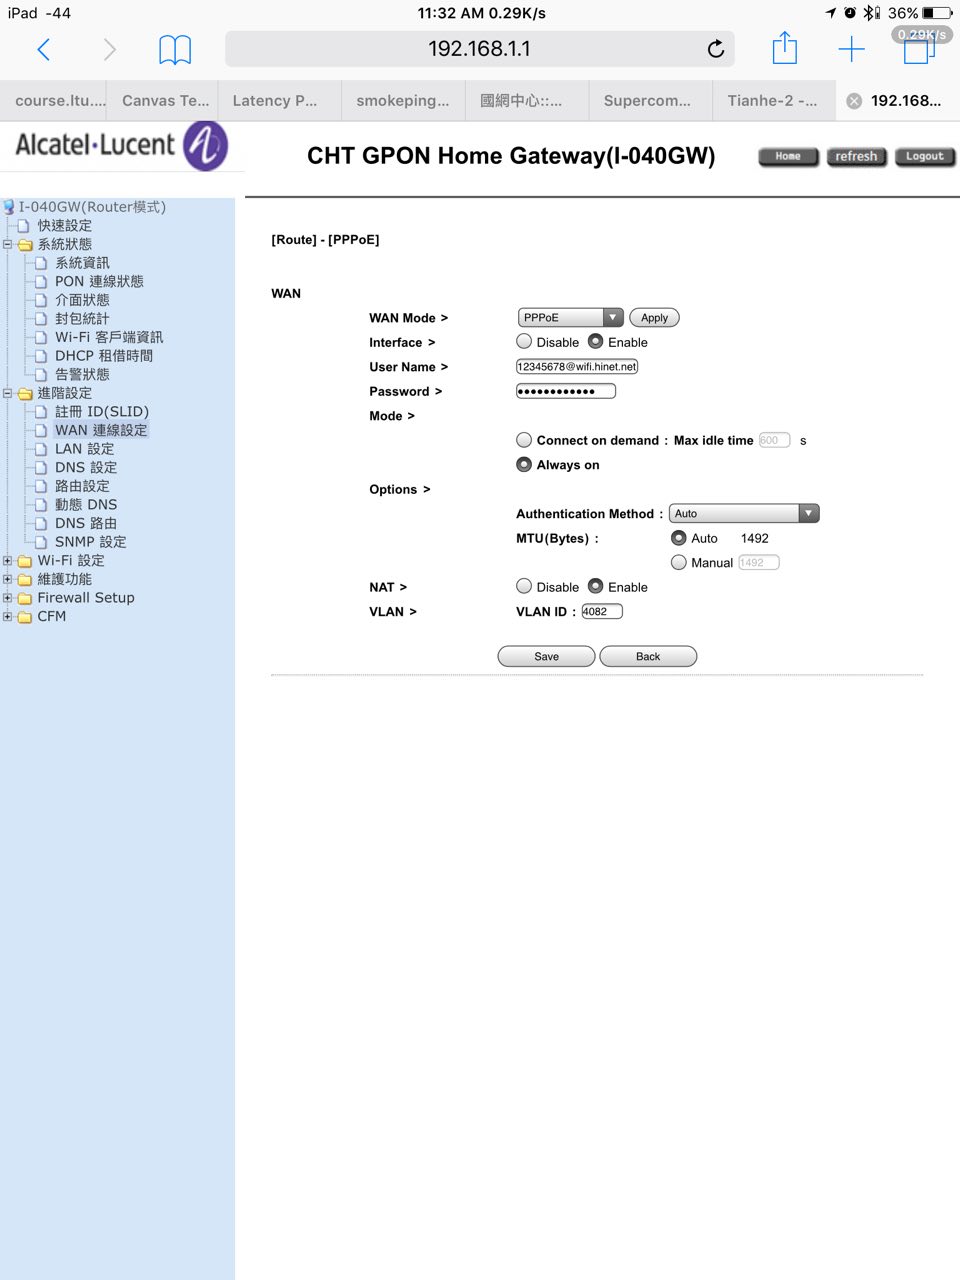Select Interface Disable radio button

[x=524, y=342]
